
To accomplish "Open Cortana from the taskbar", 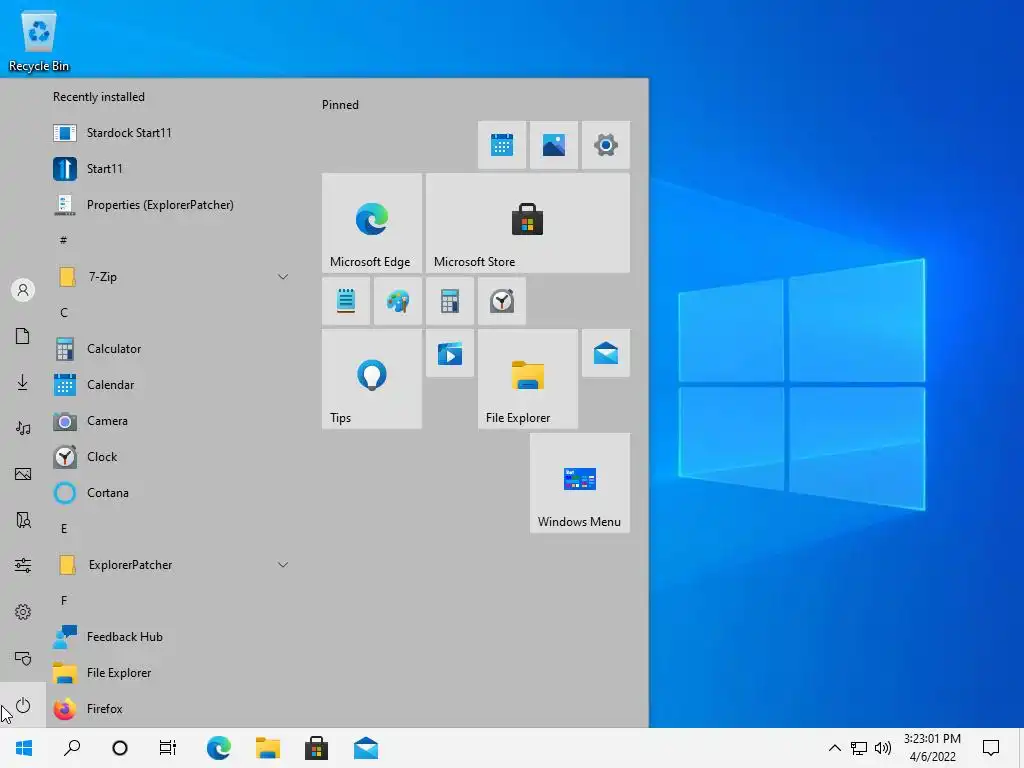I will [x=120, y=748].
